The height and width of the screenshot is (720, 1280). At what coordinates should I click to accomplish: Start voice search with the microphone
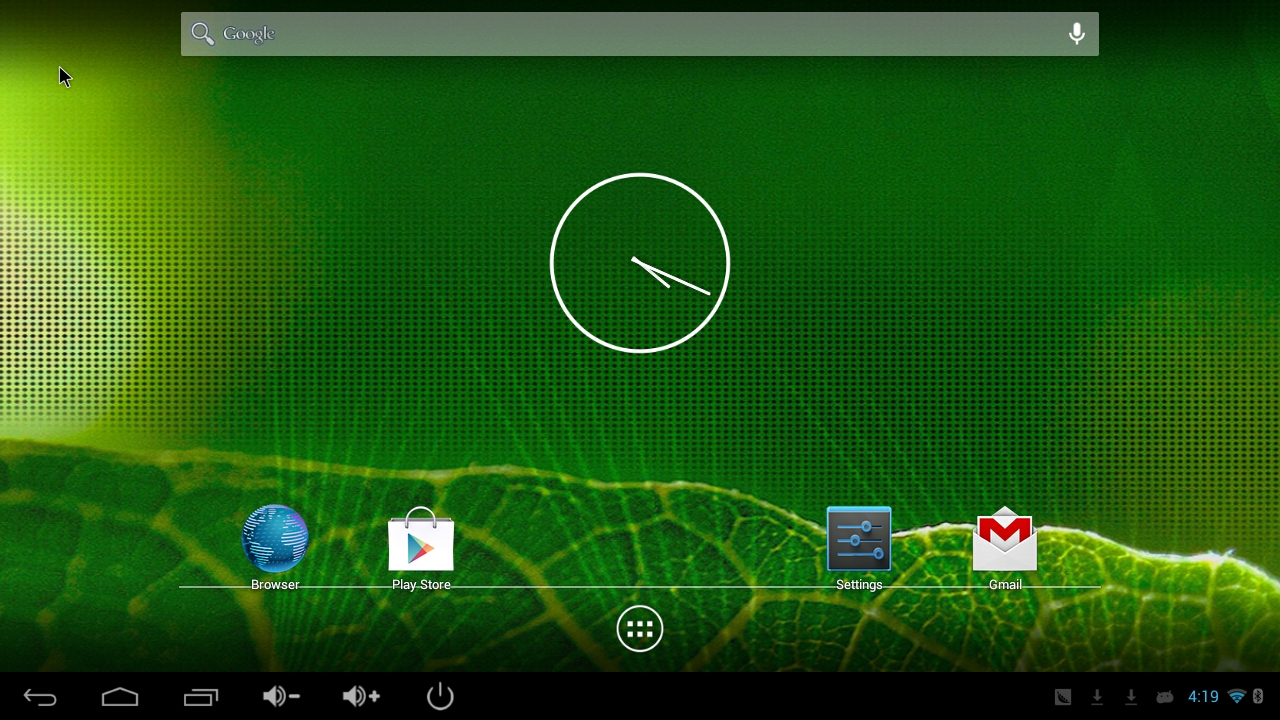click(1076, 34)
